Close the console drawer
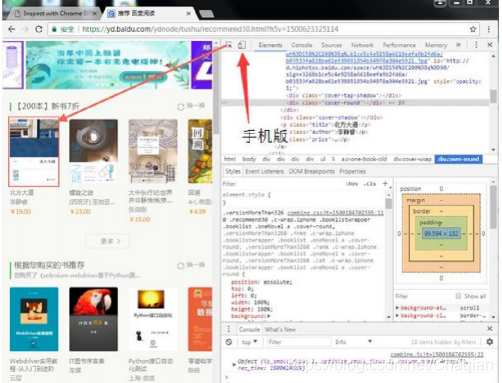Screen dimensions: 502x383 point(490,329)
